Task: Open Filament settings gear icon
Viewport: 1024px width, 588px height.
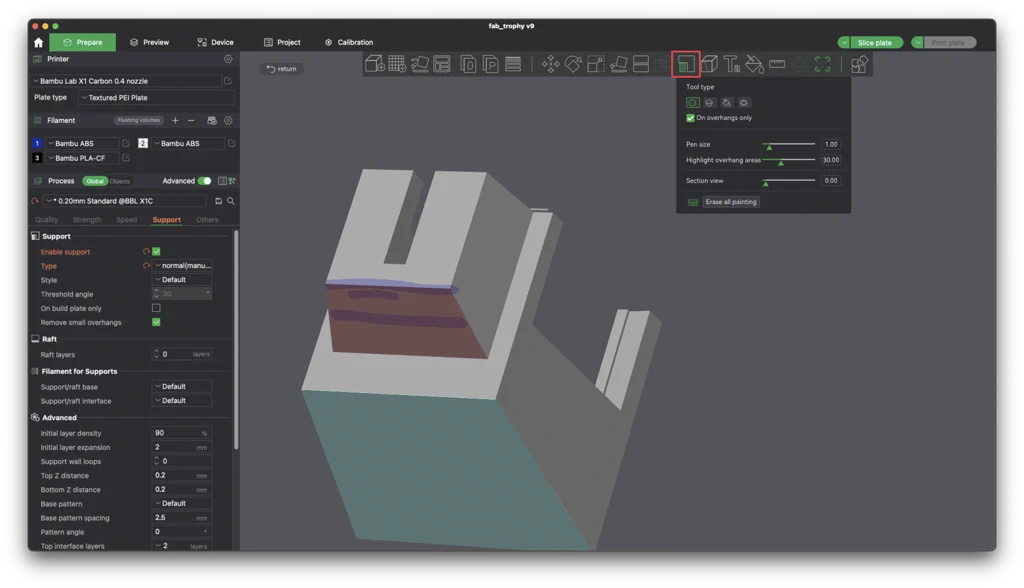Action: 228,120
